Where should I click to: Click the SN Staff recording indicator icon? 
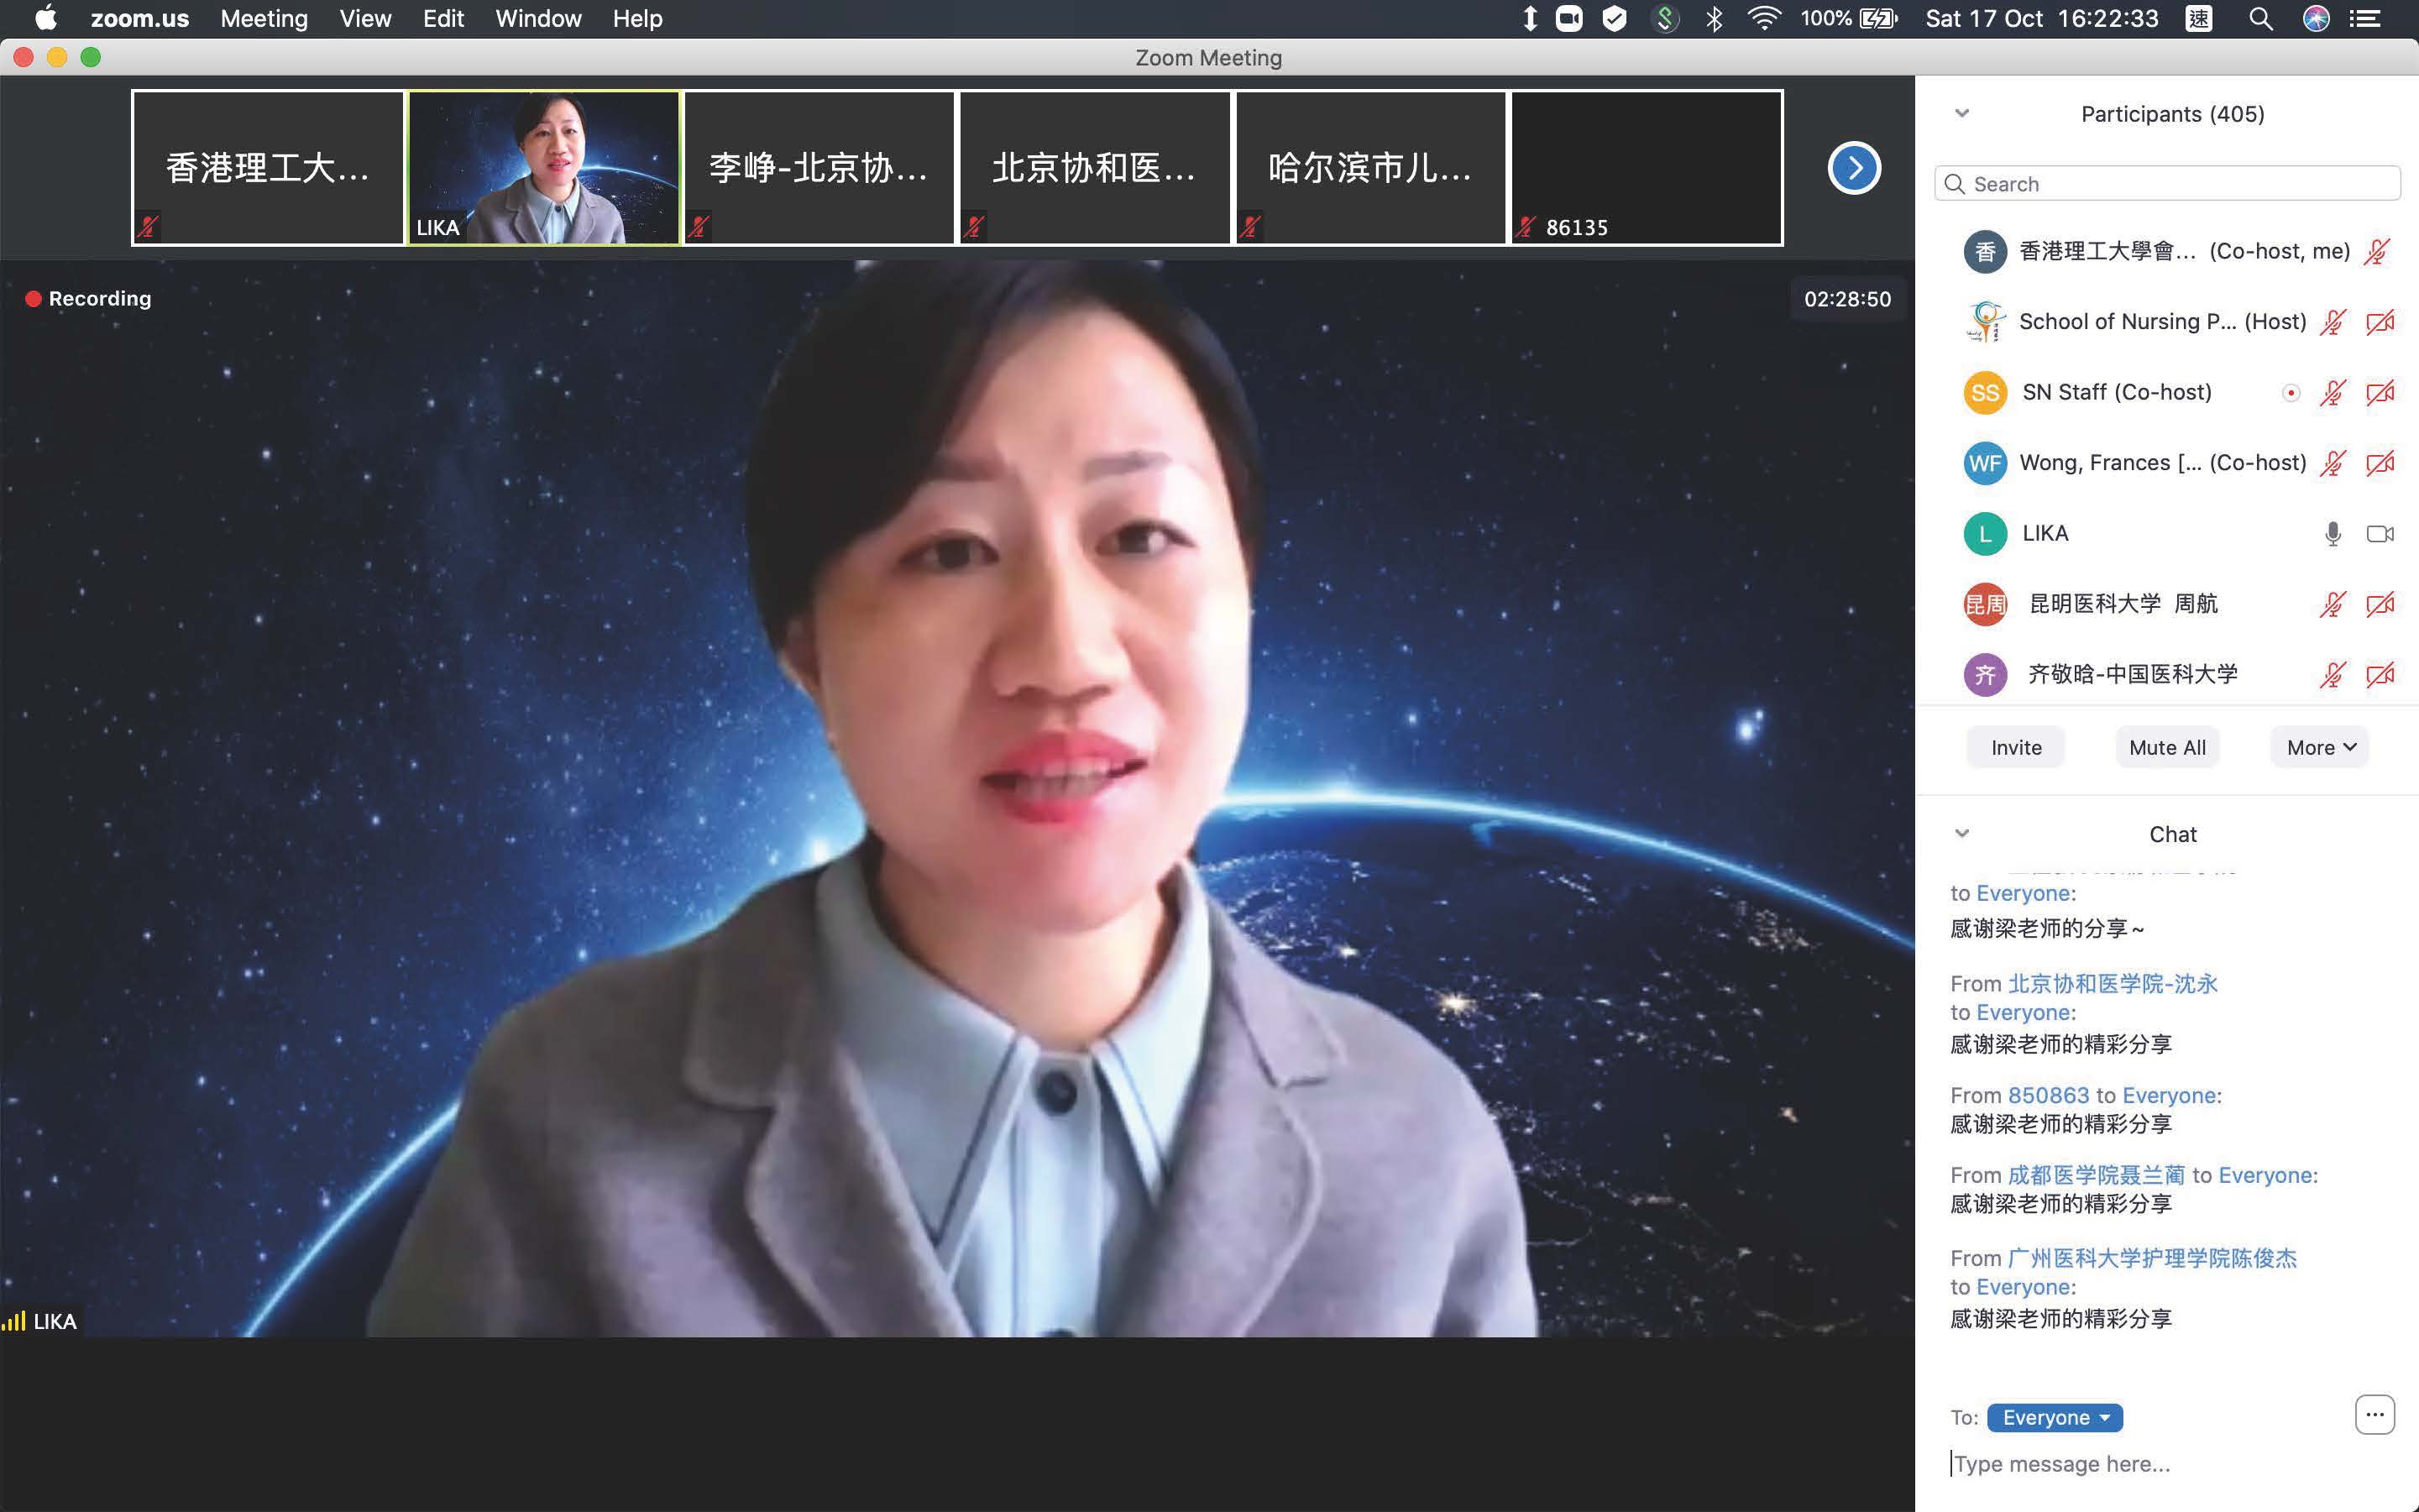point(2290,393)
